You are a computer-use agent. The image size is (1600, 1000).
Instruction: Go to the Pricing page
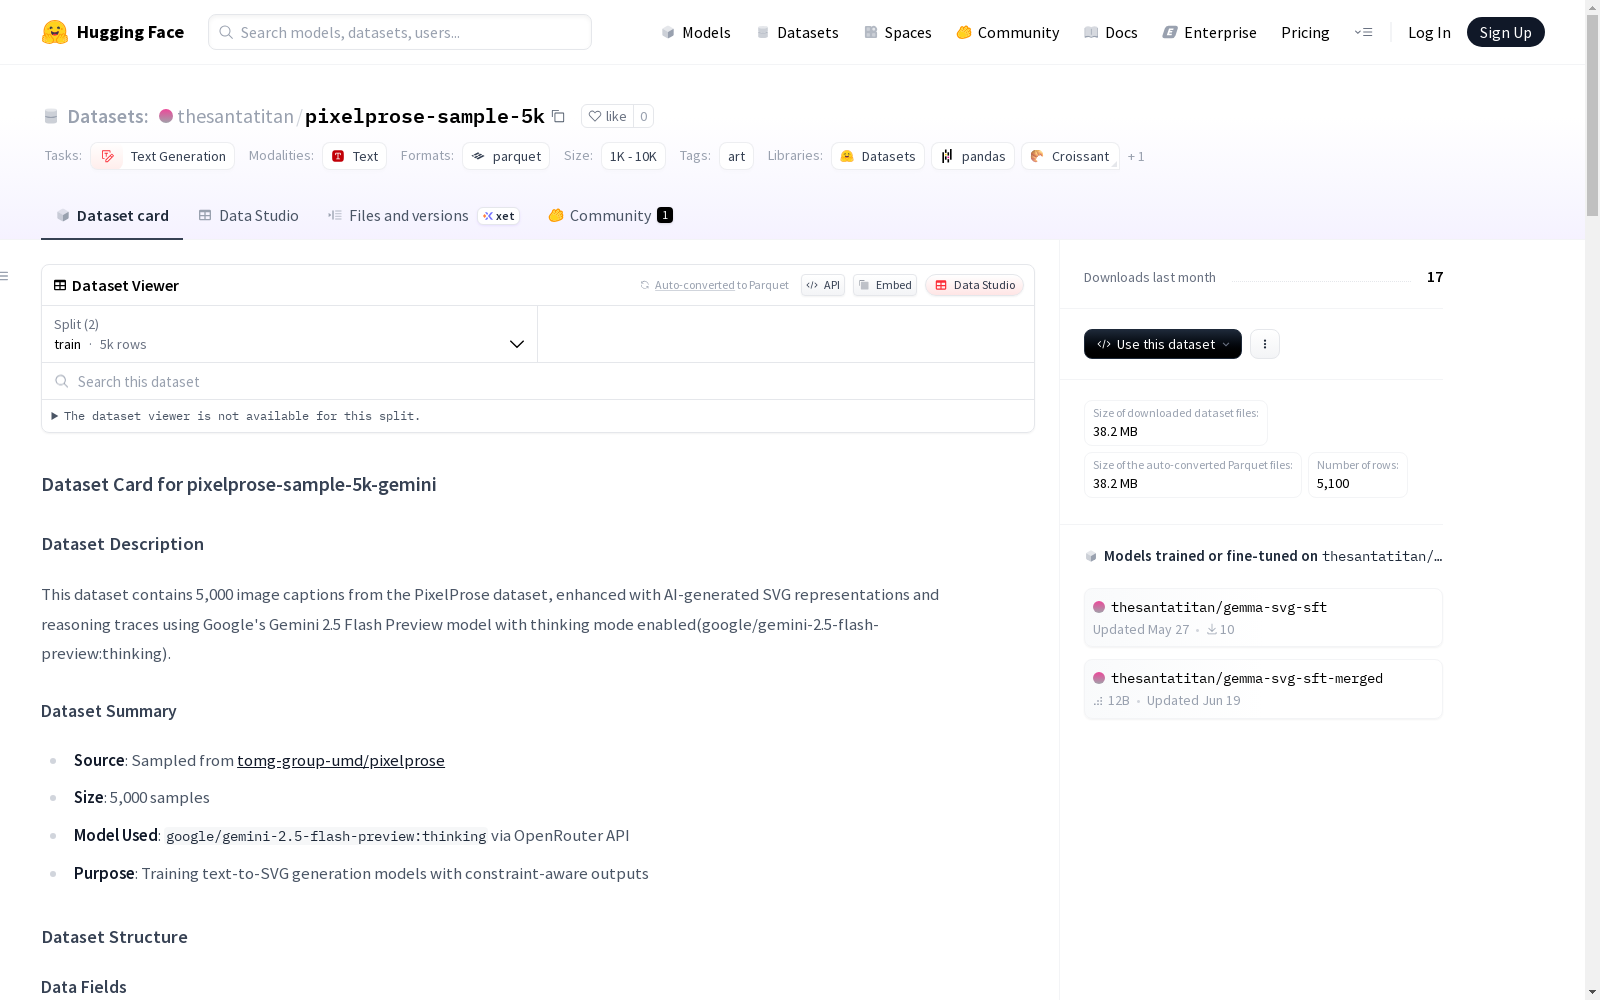pos(1305,32)
